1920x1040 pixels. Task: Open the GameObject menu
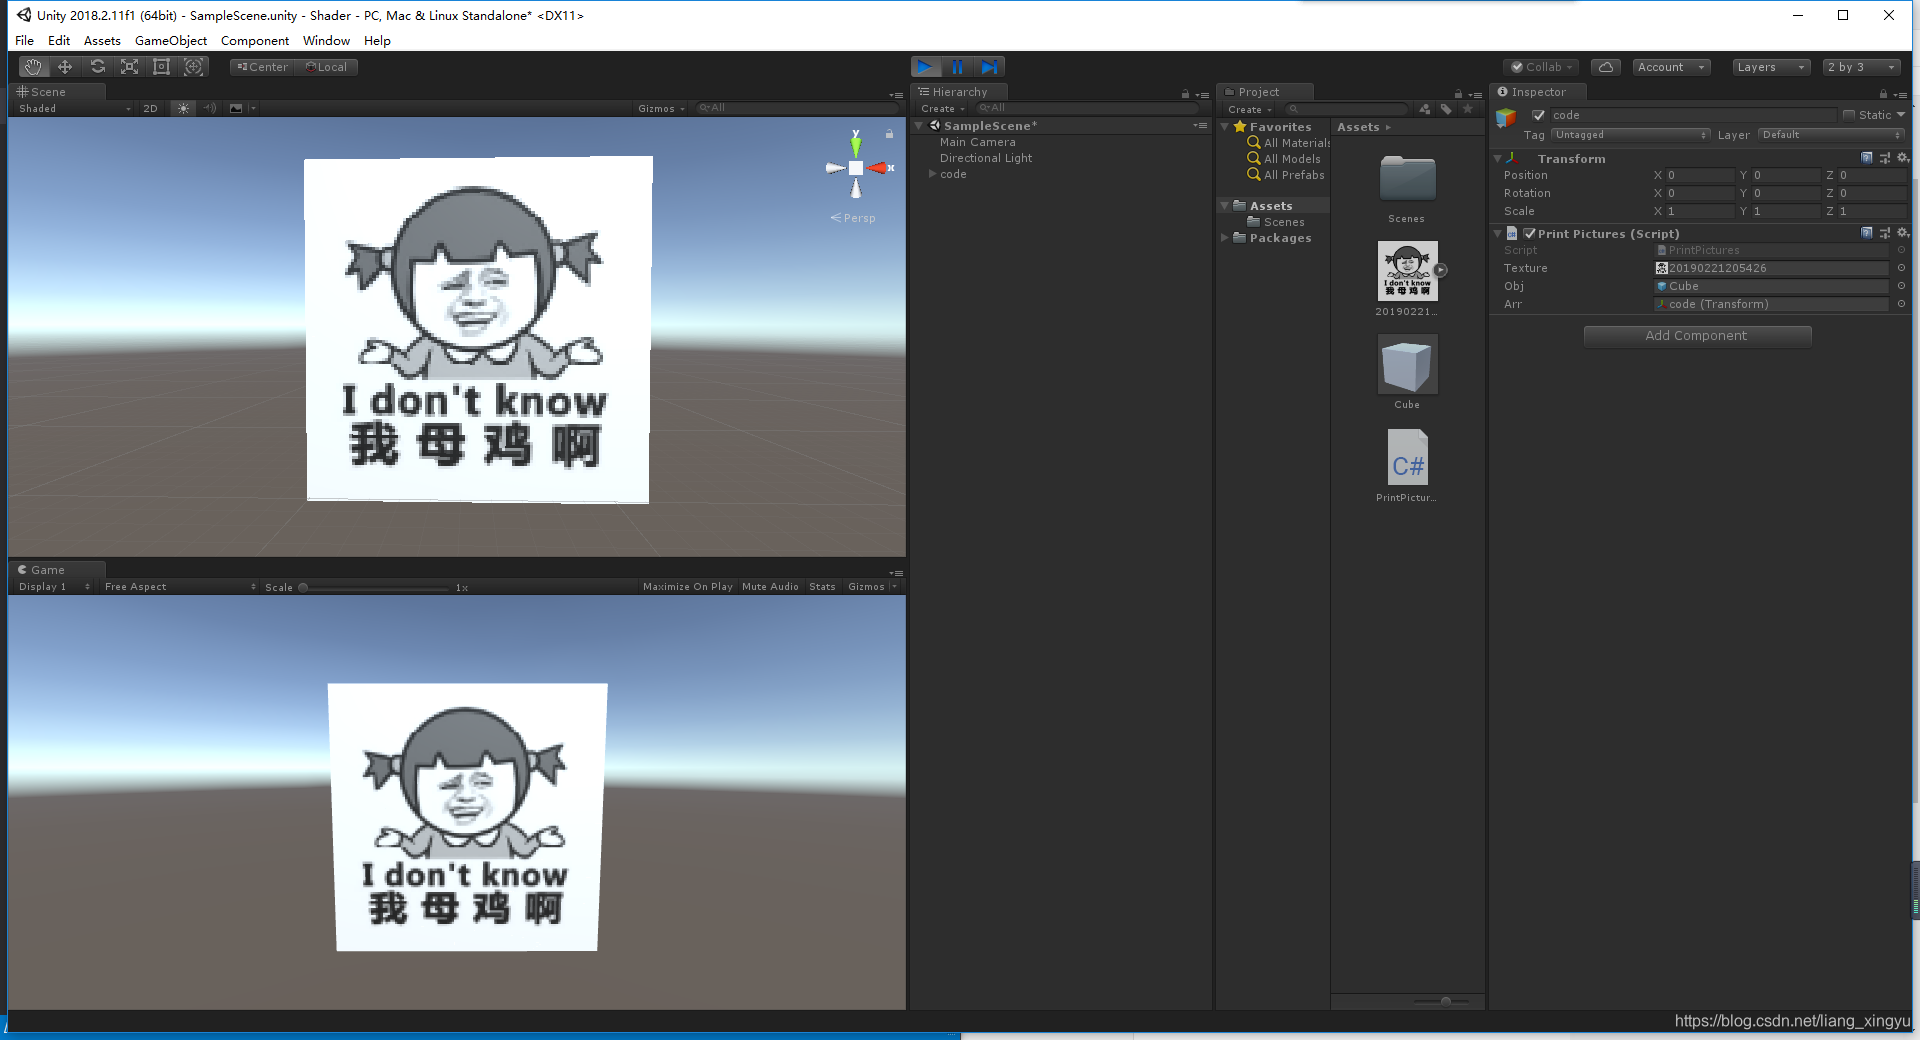point(171,41)
